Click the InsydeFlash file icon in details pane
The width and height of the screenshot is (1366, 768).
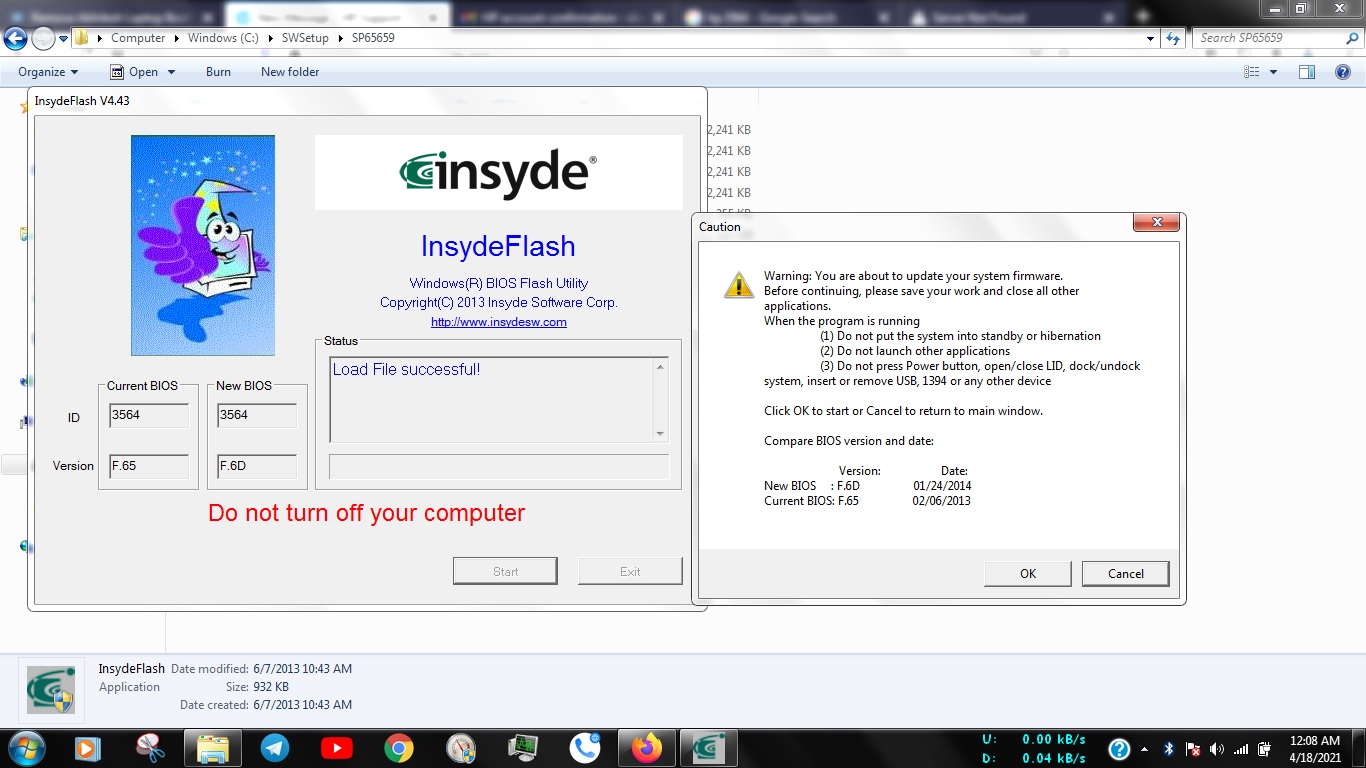coord(50,689)
